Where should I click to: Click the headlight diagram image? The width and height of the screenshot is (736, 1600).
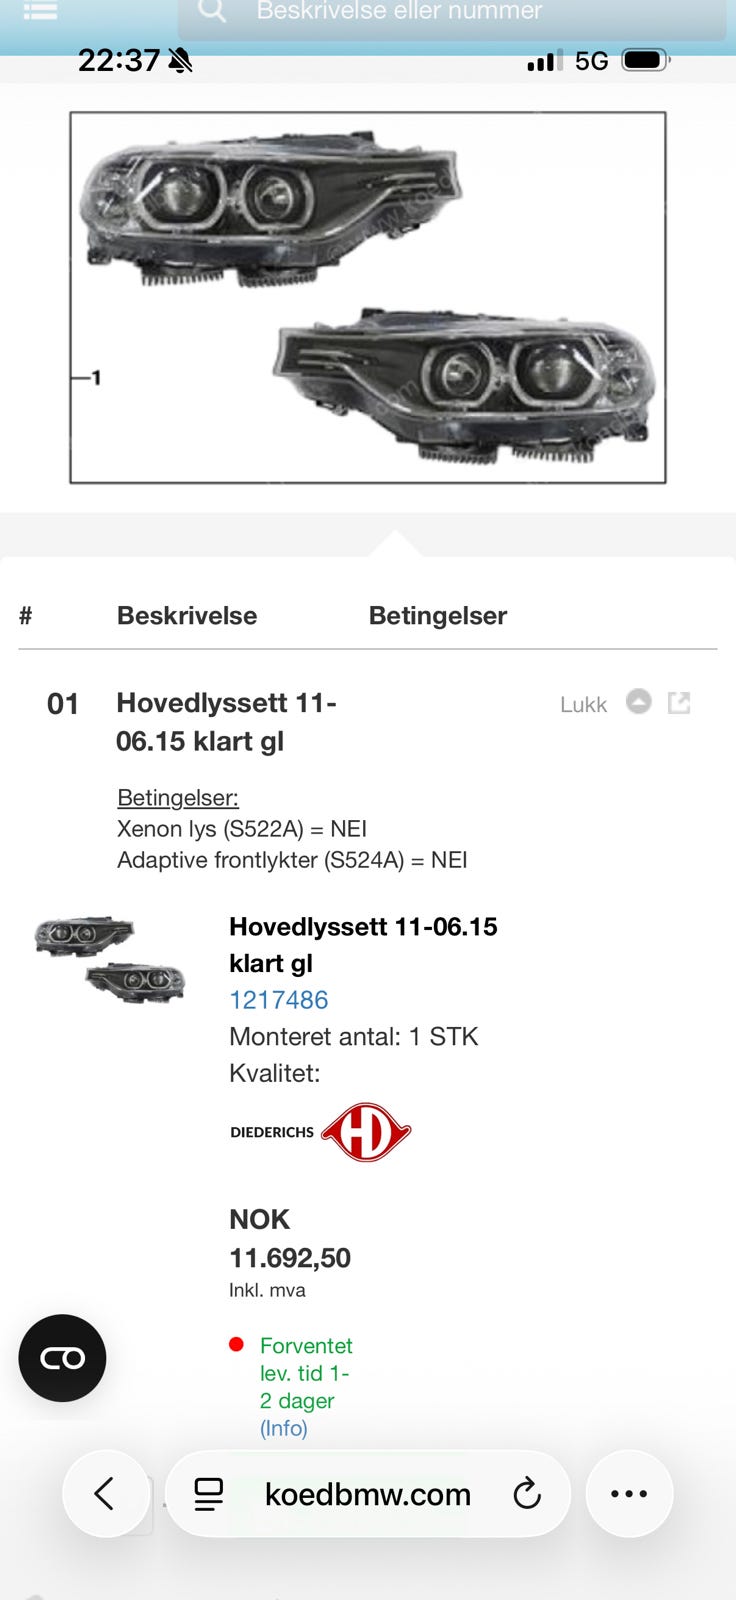[x=368, y=298]
